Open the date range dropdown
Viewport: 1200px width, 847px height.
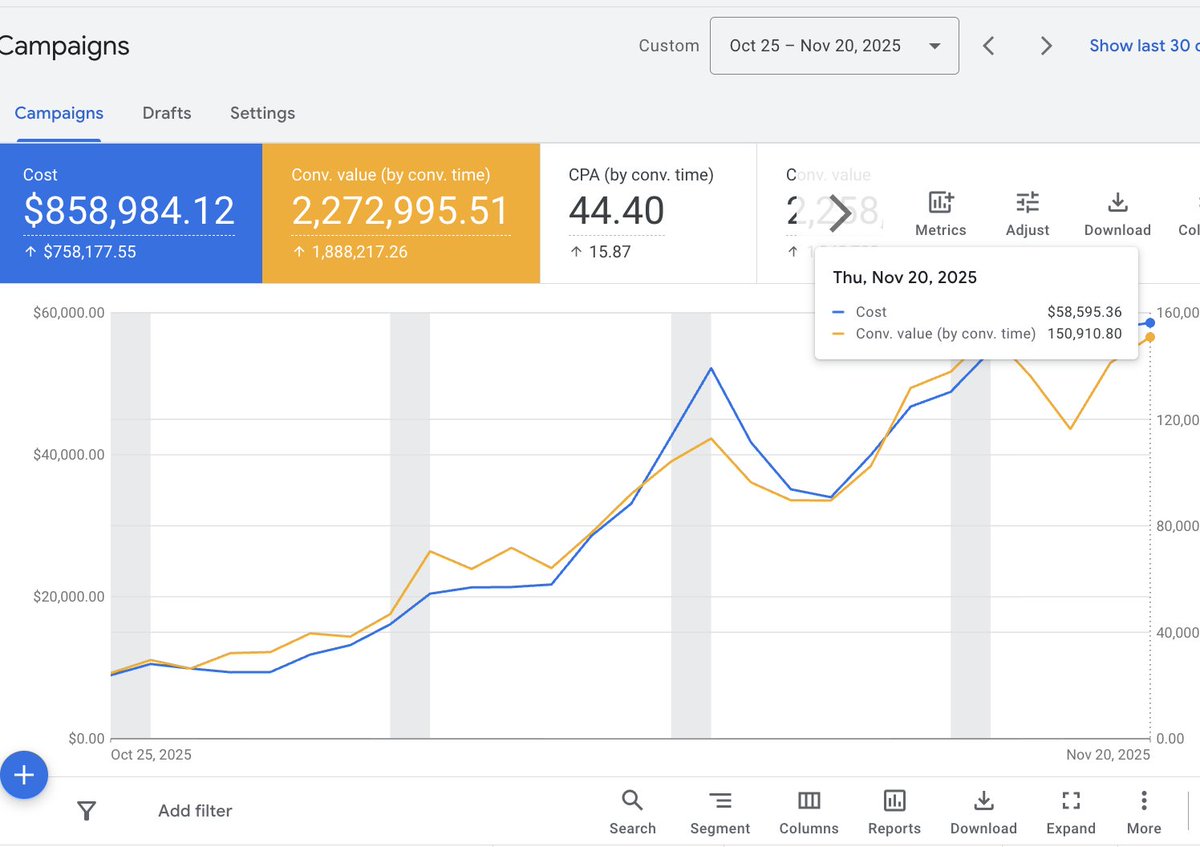point(834,45)
